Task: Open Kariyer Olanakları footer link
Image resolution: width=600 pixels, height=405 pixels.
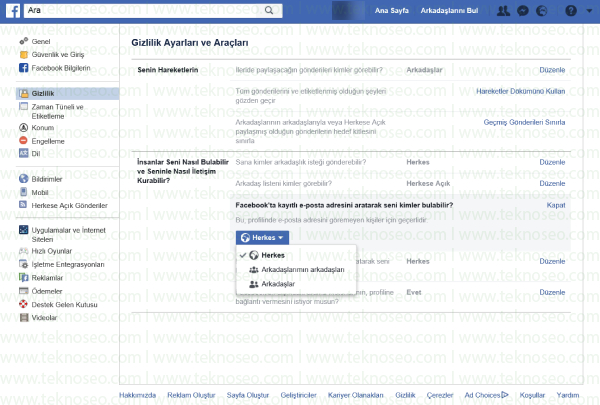Action: pyautogui.click(x=355, y=395)
